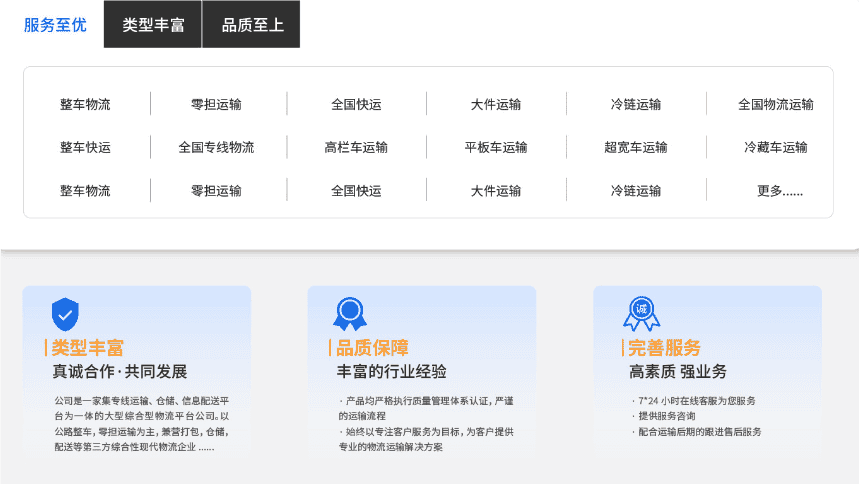Select the dark 类型丰富 tab at top
This screenshot has width=859, height=484.
point(153,25)
